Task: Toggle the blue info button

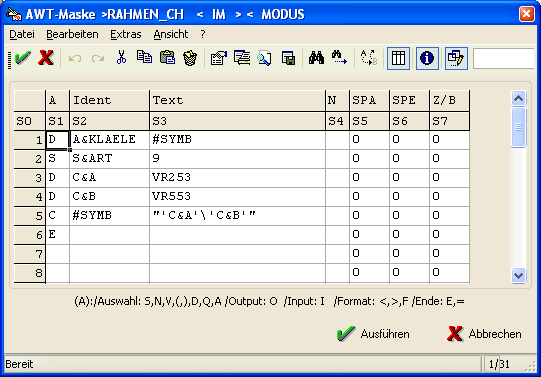Action: point(427,58)
